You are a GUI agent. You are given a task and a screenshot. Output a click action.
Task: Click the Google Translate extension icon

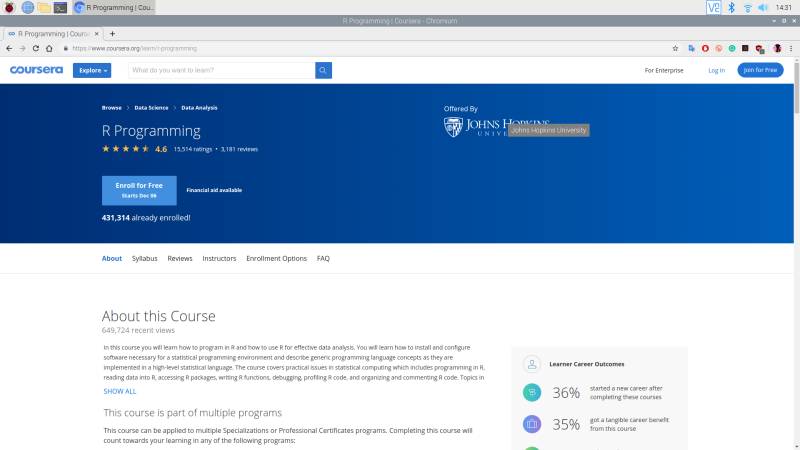(x=691, y=48)
